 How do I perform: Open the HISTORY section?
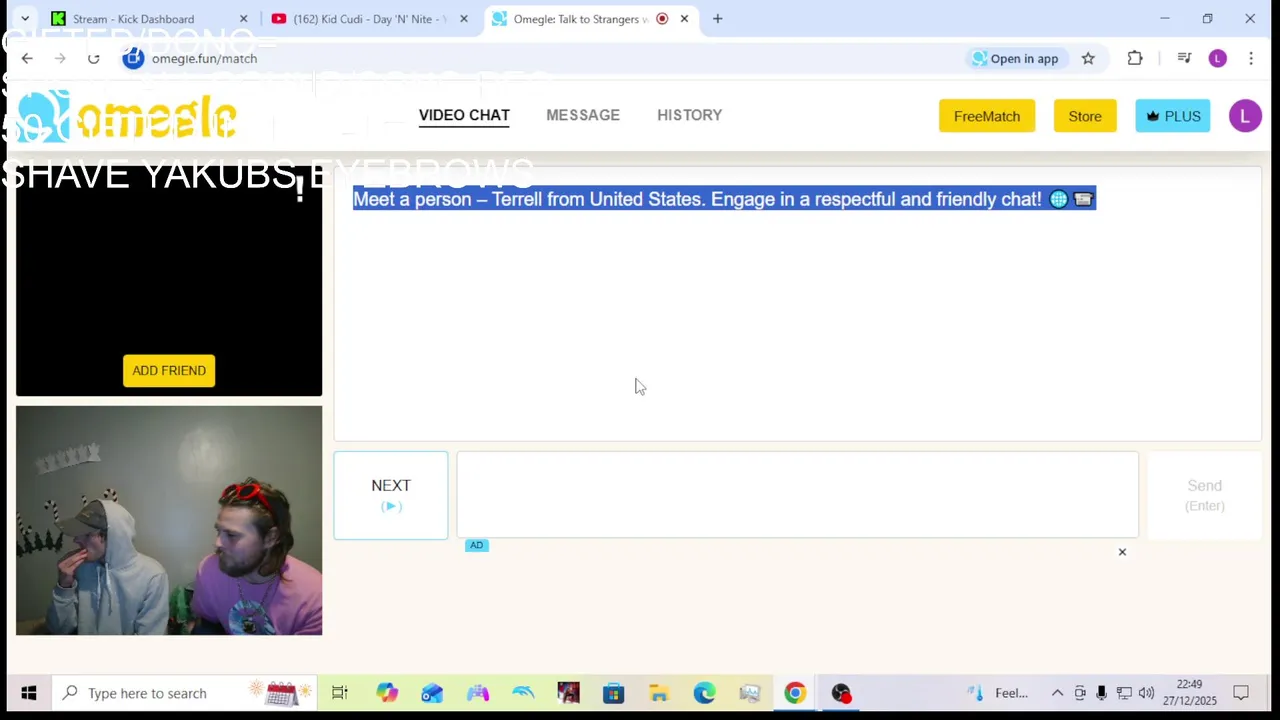(689, 115)
